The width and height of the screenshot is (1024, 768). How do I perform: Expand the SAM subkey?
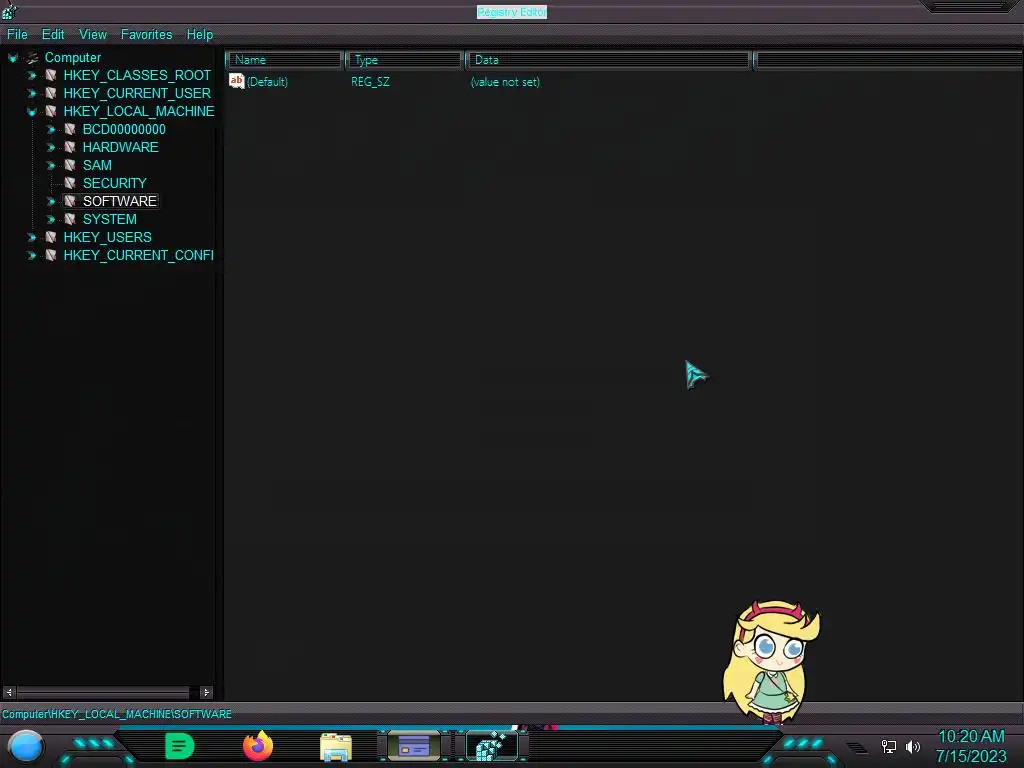pyautogui.click(x=50, y=165)
